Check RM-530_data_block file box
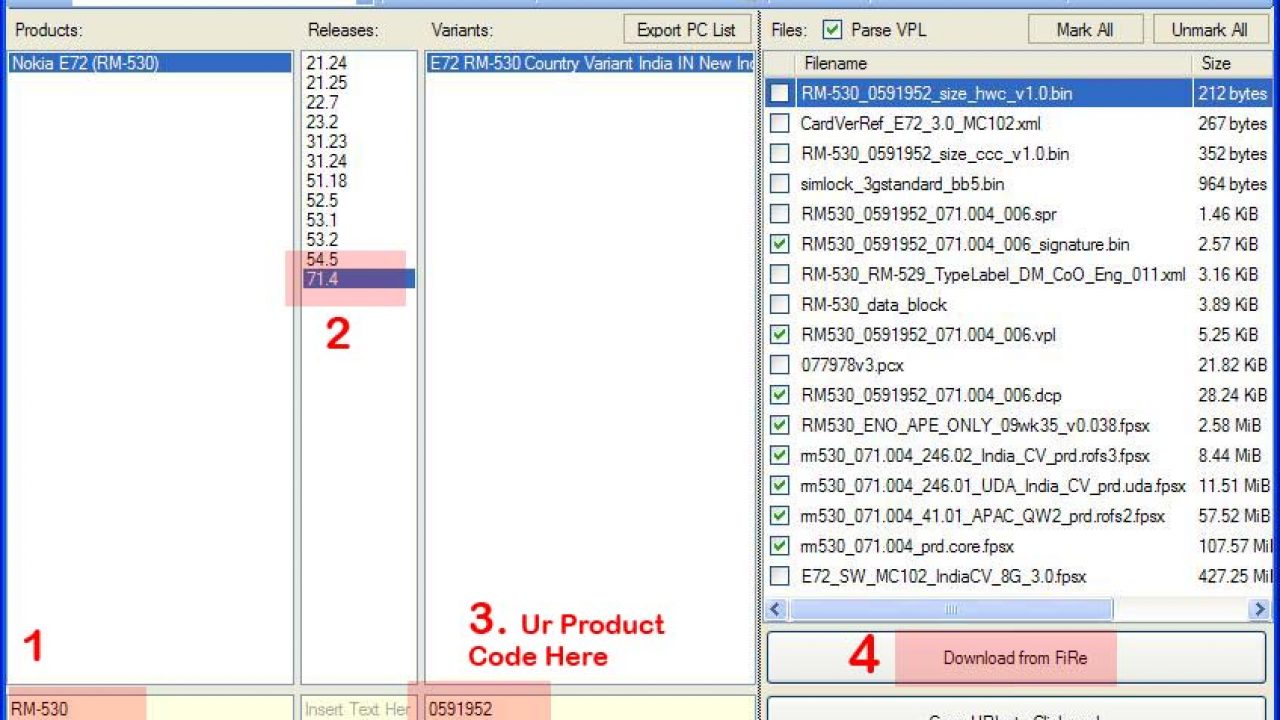 pyautogui.click(x=779, y=304)
